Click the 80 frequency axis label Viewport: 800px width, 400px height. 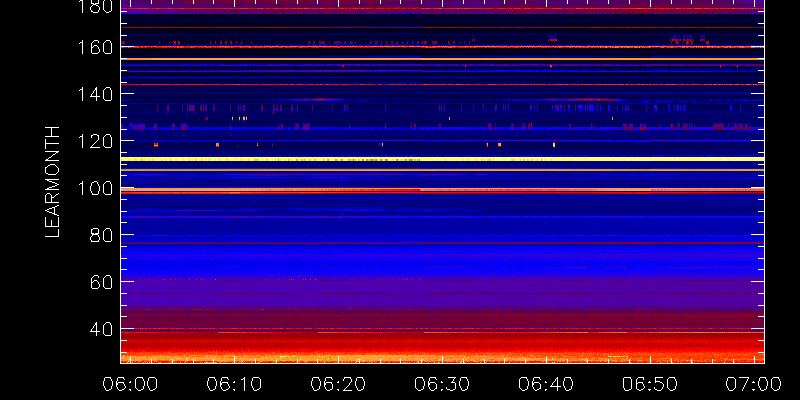point(101,235)
